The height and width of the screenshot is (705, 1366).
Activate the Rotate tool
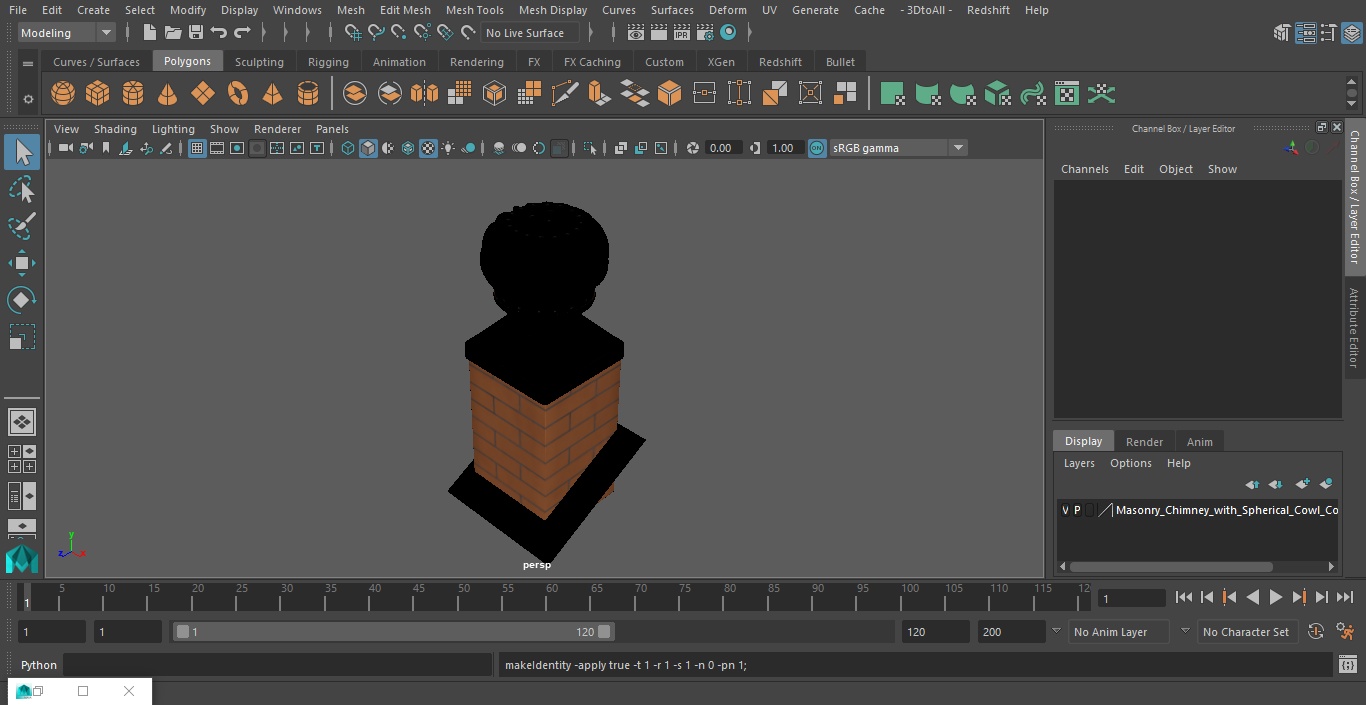pos(22,300)
